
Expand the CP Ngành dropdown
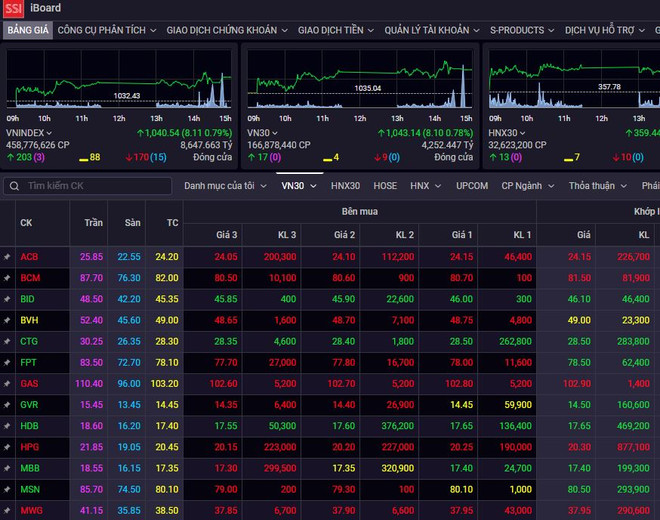pyautogui.click(x=529, y=186)
